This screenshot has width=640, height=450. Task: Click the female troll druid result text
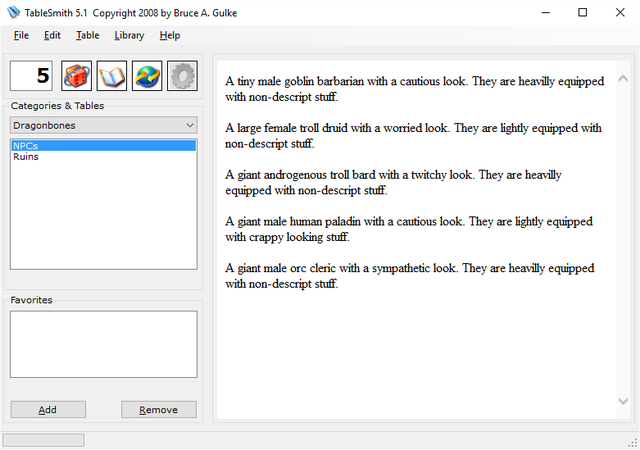pos(413,136)
